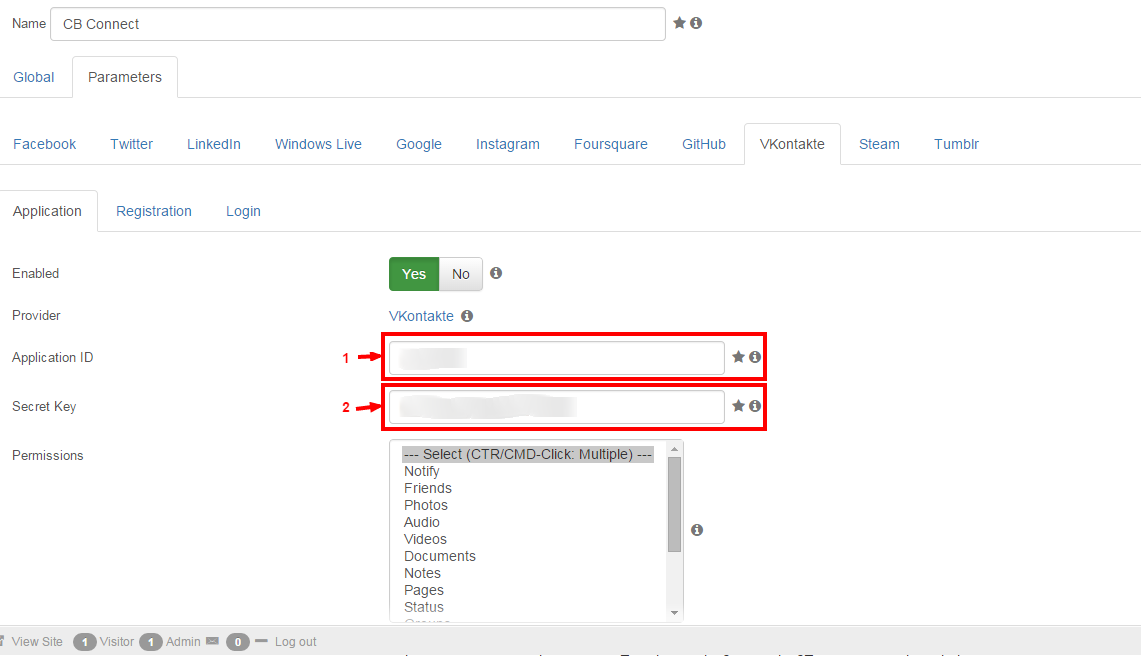This screenshot has width=1141, height=665.
Task: Click Permissions list scroll down arrow
Action: 675,613
